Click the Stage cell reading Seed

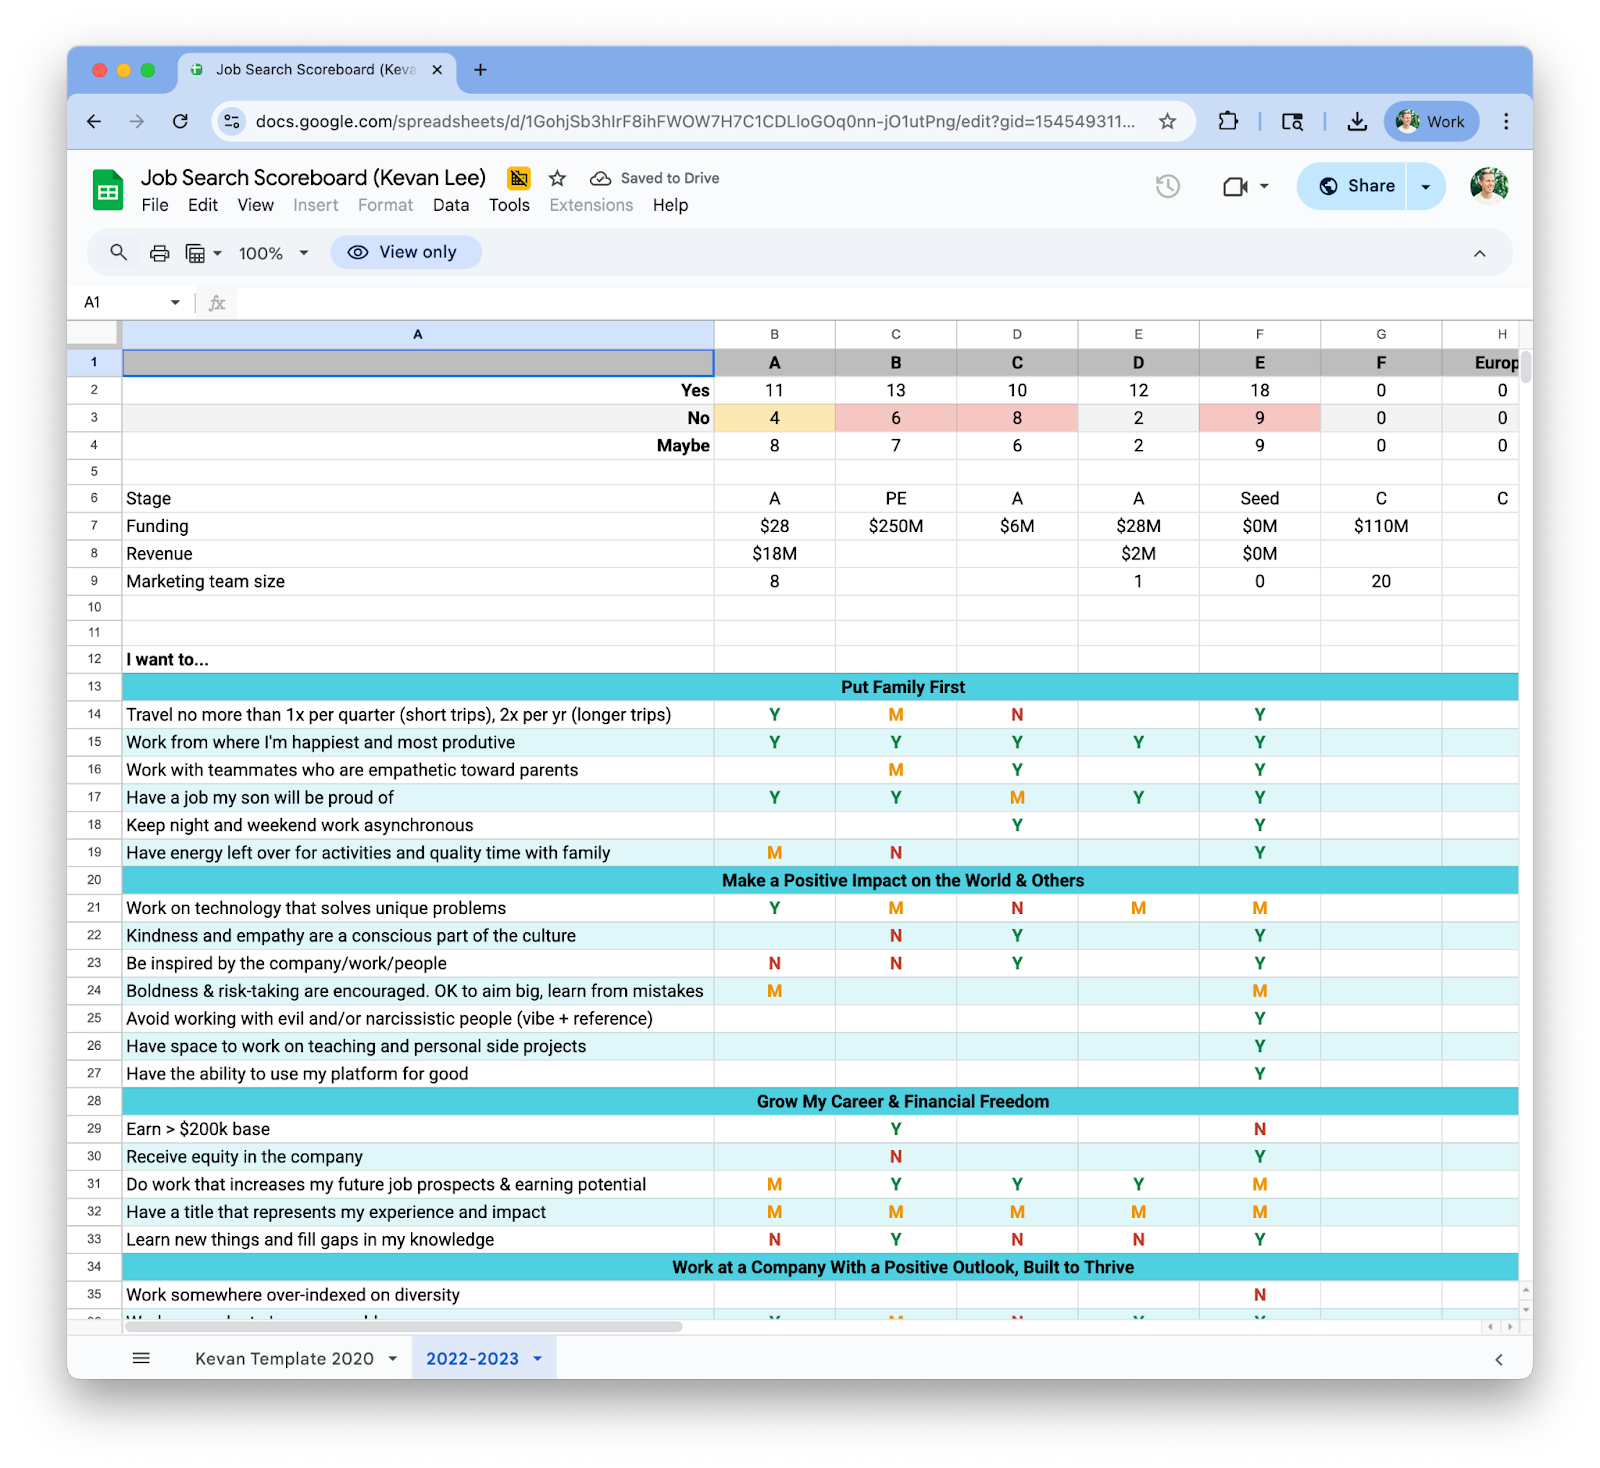tap(1260, 498)
